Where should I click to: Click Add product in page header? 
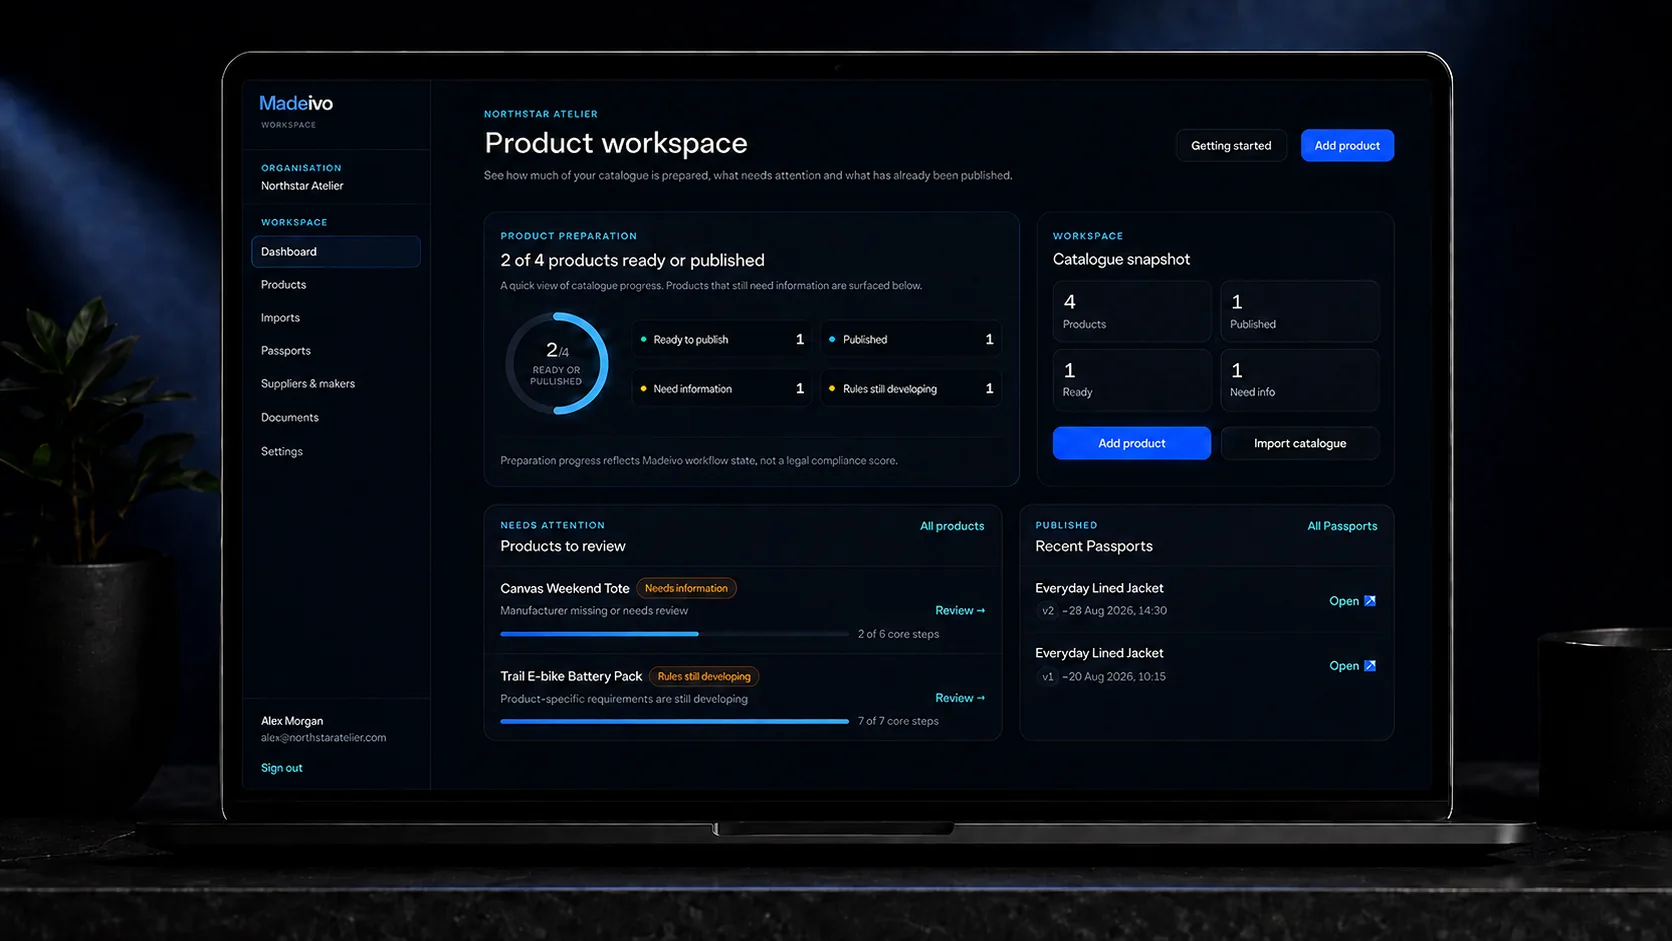(x=1347, y=146)
